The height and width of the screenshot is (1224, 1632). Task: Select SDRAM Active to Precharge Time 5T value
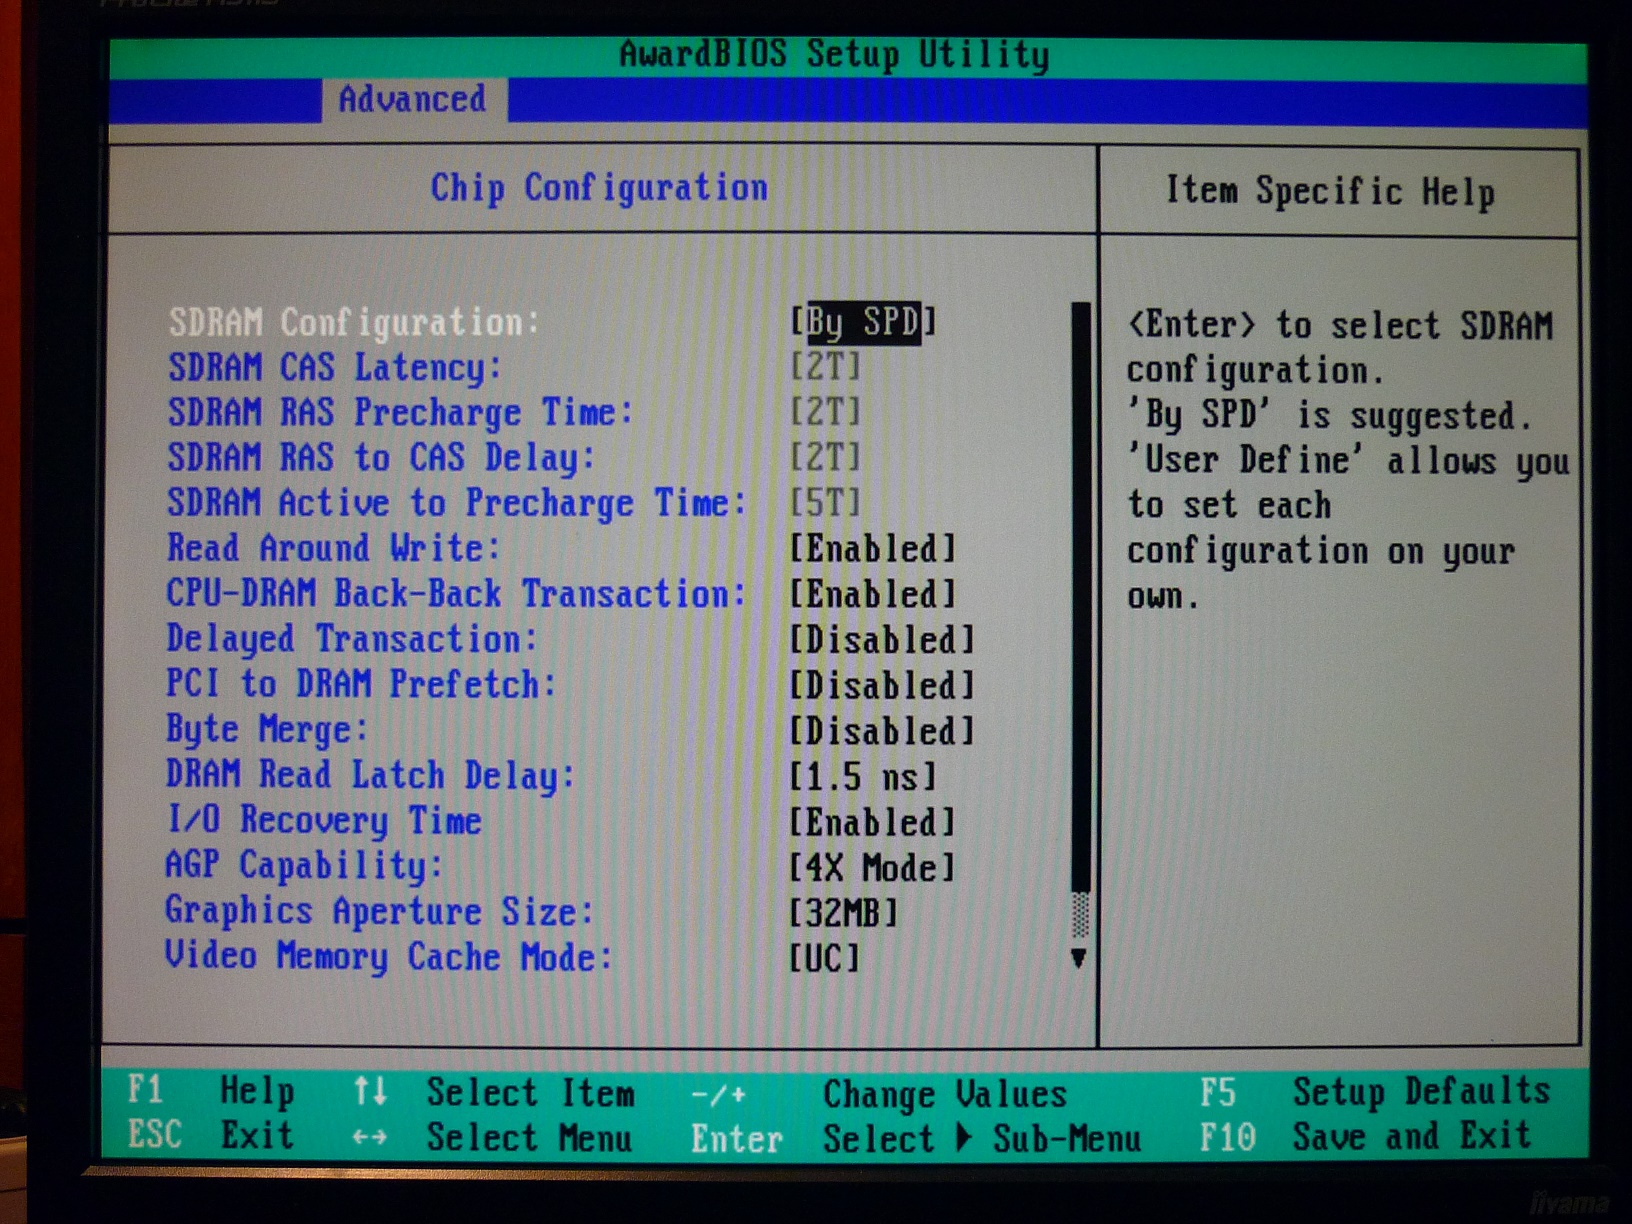click(825, 502)
